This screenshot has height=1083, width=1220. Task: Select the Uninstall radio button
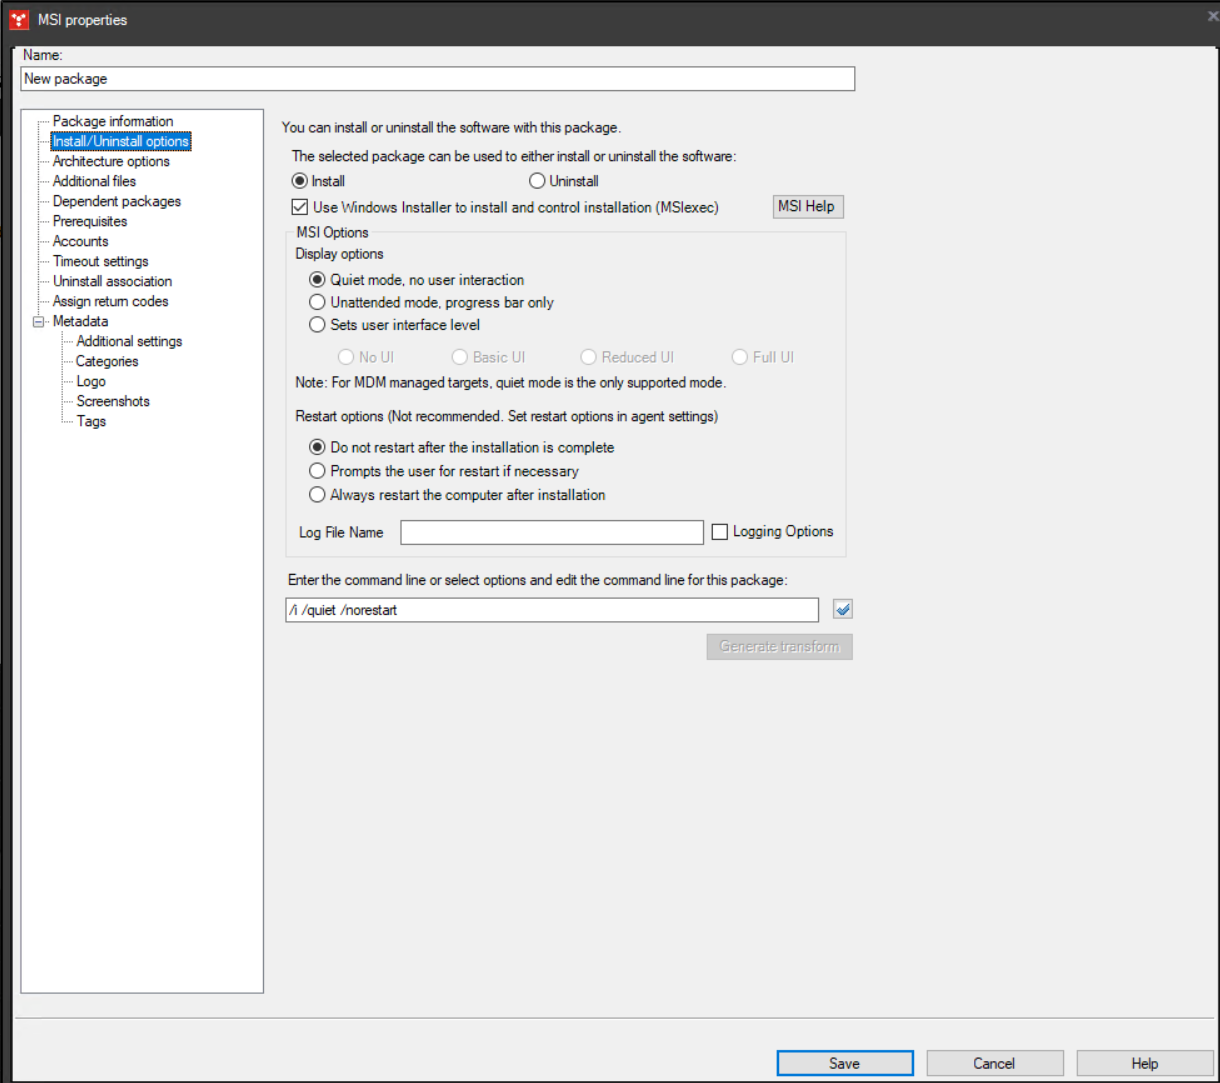pos(537,182)
